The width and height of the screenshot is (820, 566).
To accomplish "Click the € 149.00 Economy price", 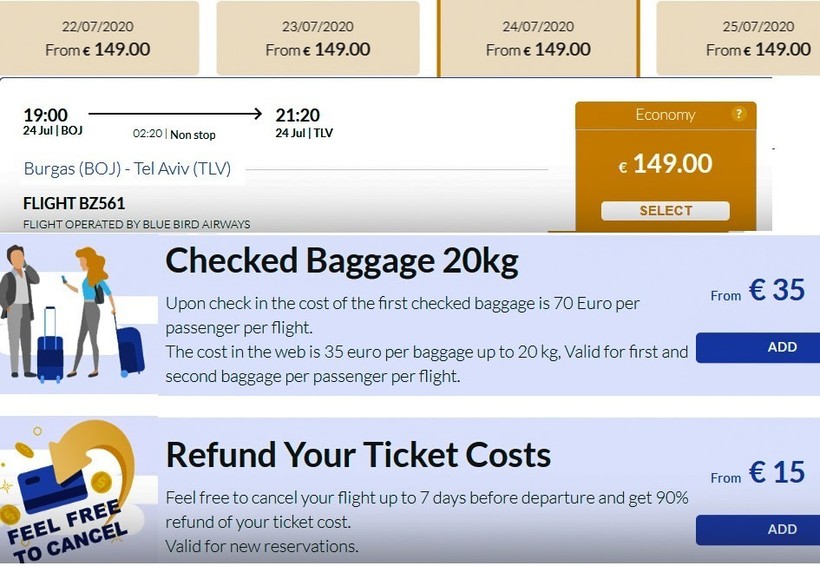I will click(665, 163).
